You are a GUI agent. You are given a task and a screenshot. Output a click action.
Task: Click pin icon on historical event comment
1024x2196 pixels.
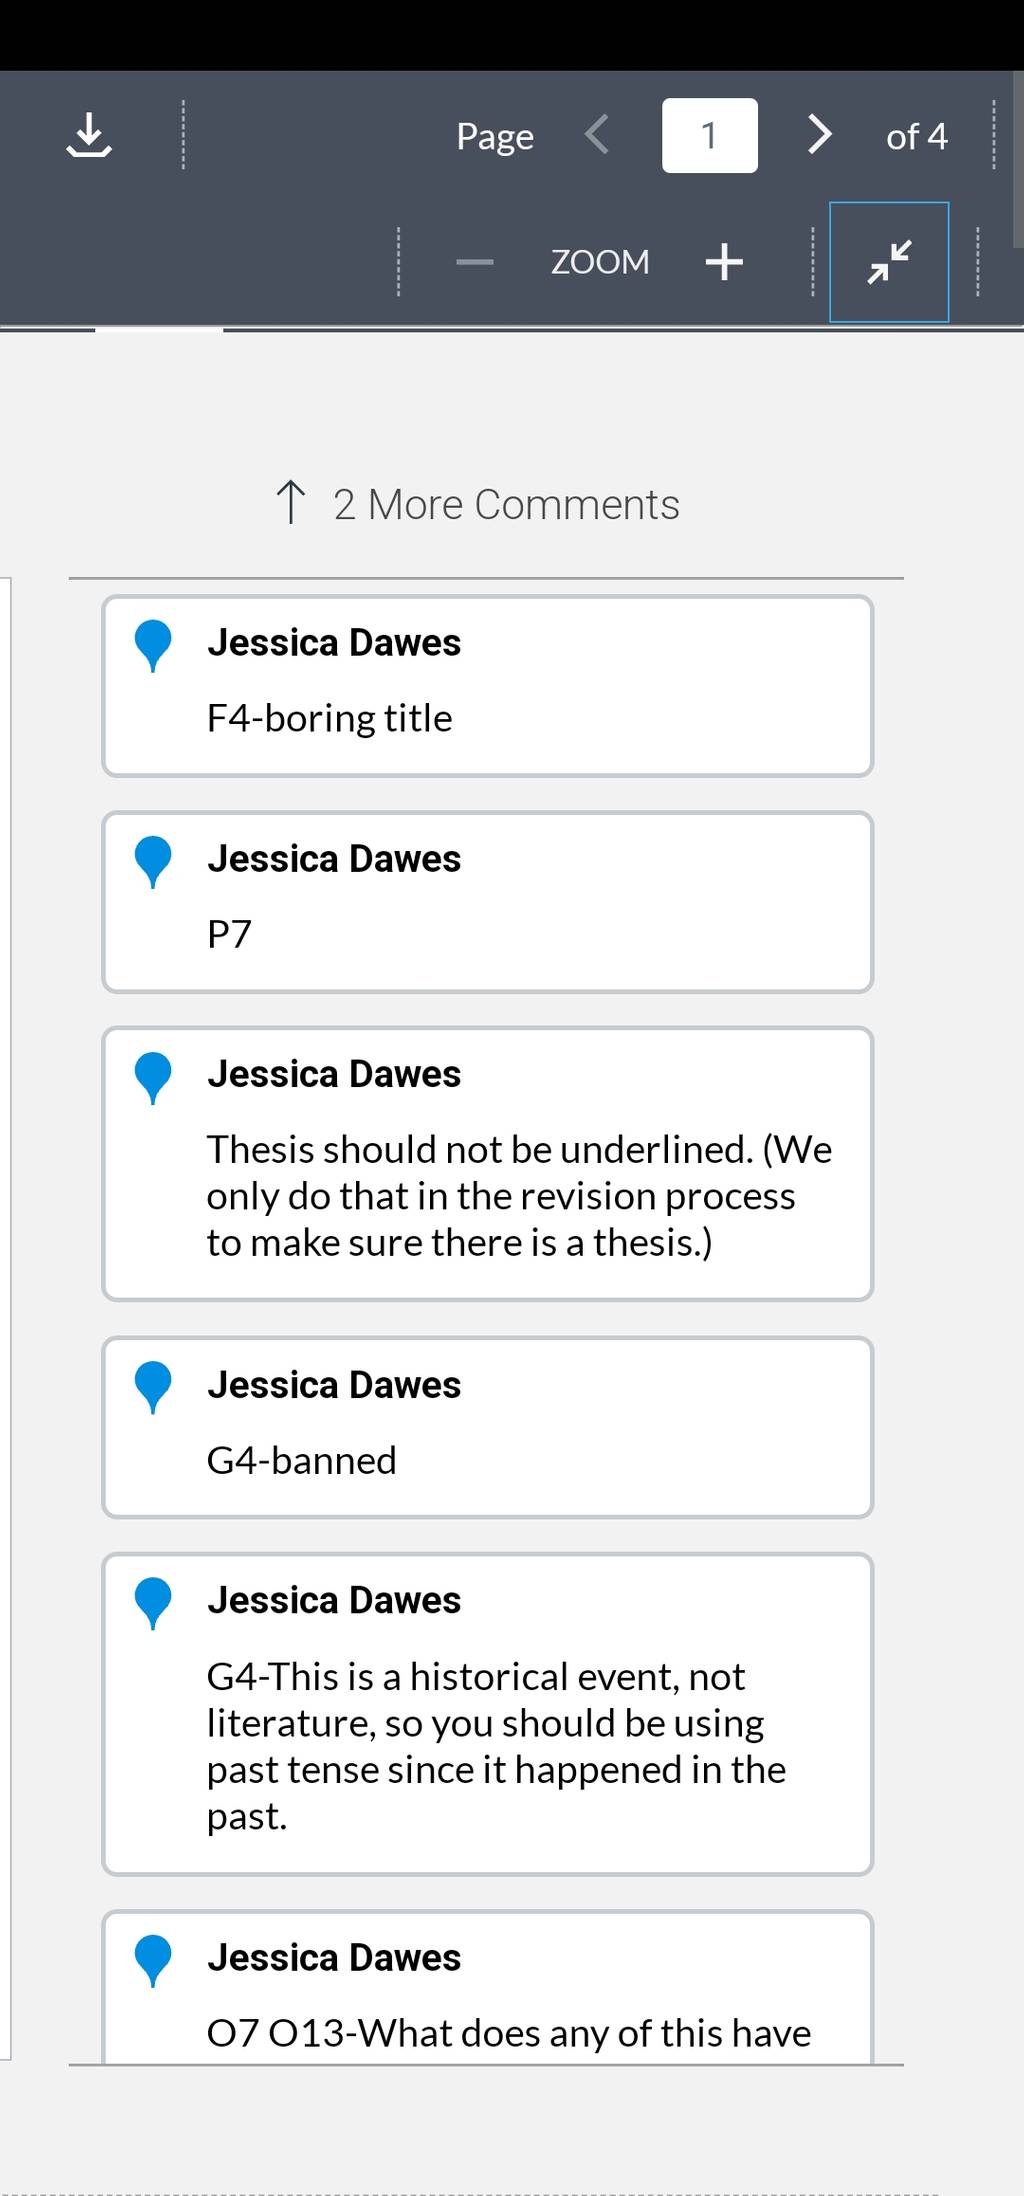coord(153,1604)
